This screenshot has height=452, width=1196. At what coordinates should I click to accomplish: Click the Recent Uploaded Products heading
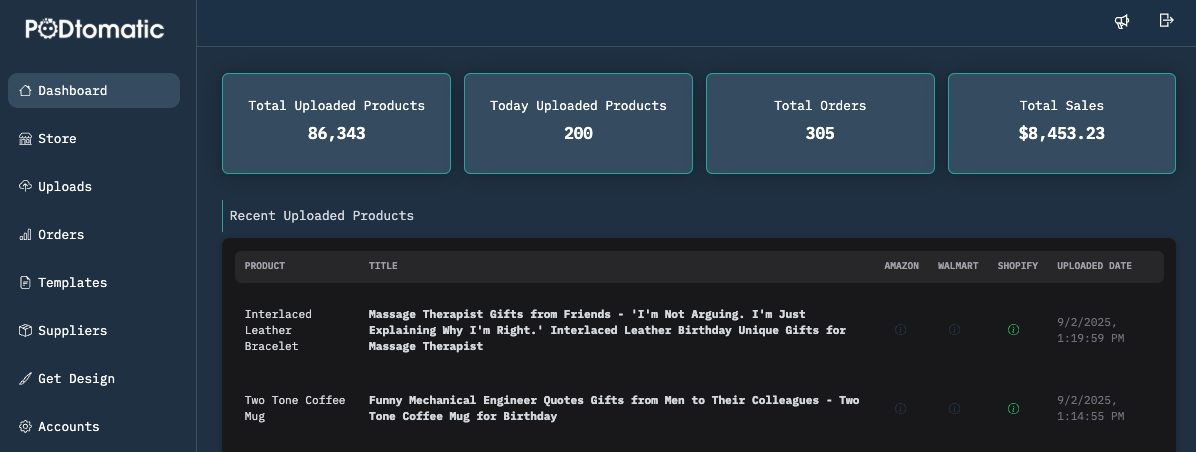[x=322, y=216]
